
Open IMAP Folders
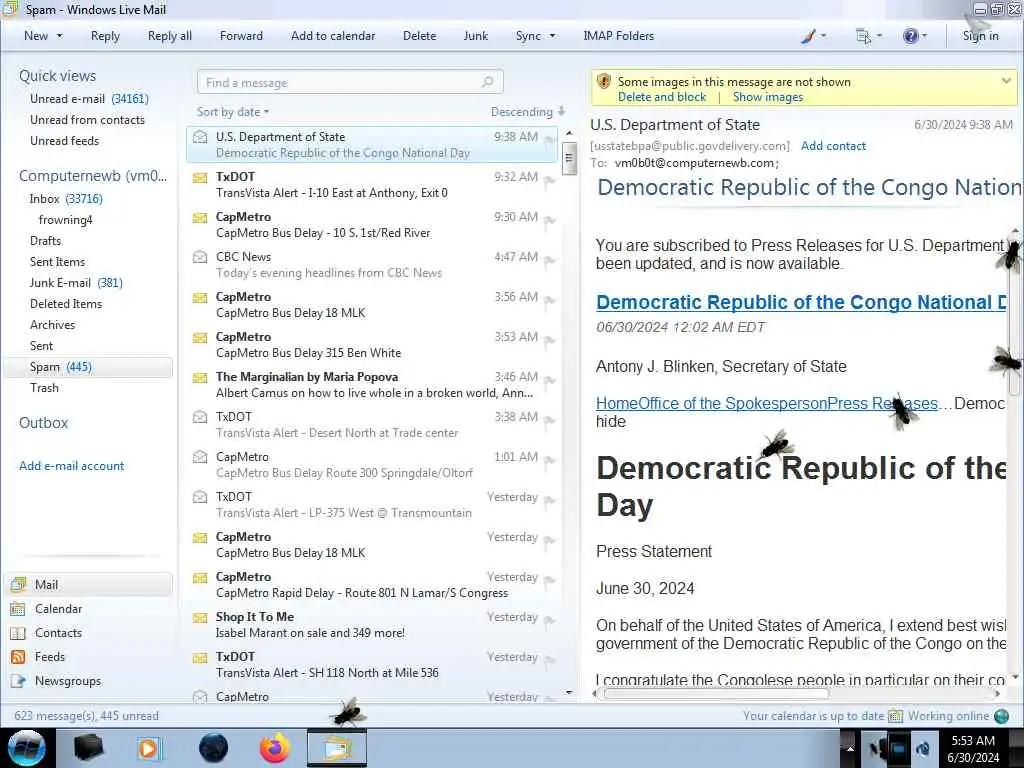[x=618, y=36]
